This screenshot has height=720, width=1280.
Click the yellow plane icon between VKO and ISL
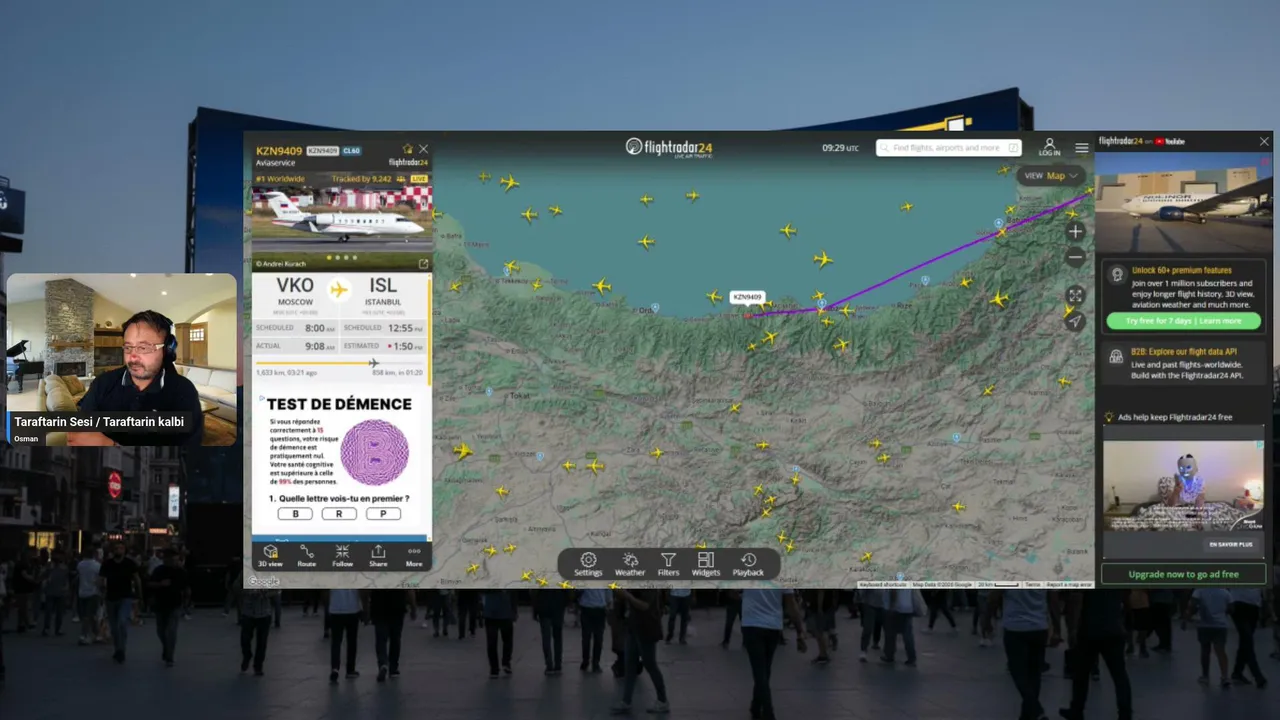pyautogui.click(x=339, y=290)
